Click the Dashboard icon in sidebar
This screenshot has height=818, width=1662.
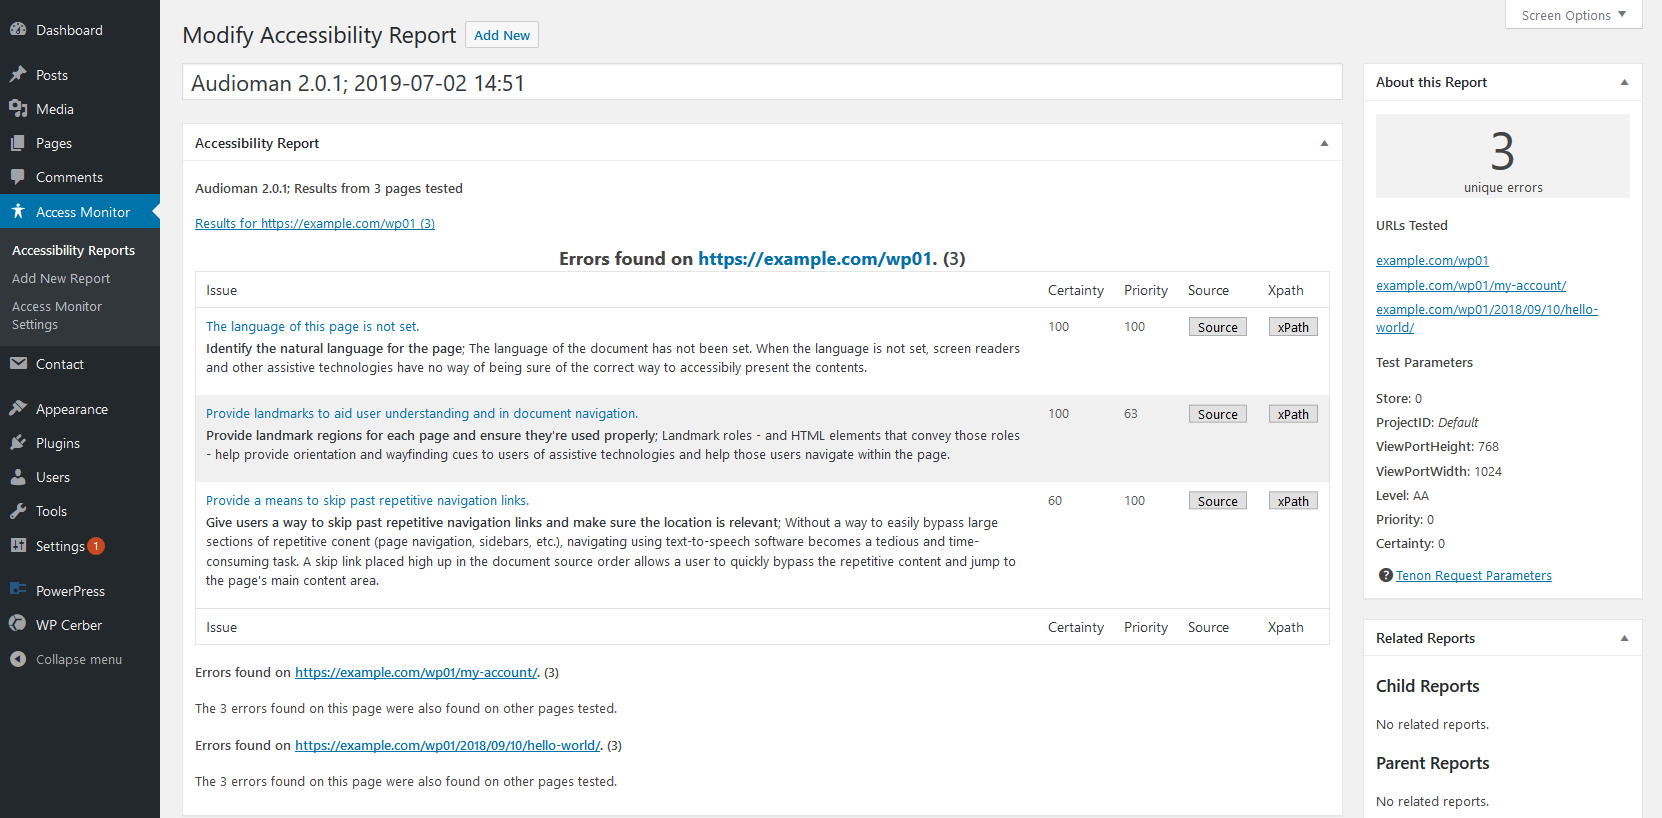(18, 30)
